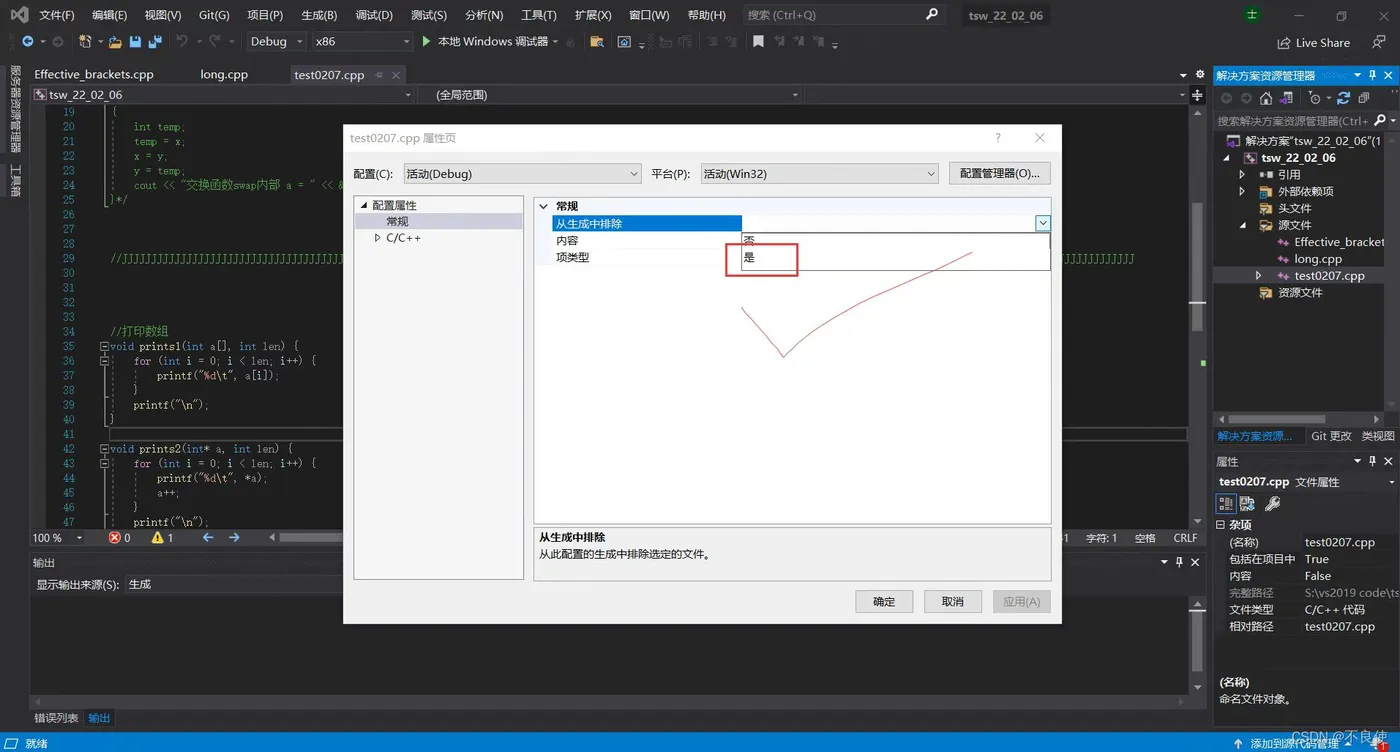Click the feedback icon at top right
The image size is (1400, 752).
[x=1379, y=42]
